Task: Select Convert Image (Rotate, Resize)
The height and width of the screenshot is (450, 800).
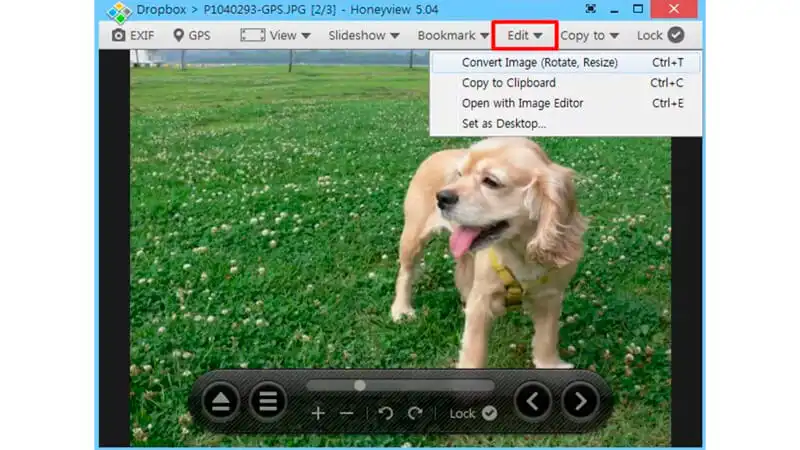Action: point(566,62)
